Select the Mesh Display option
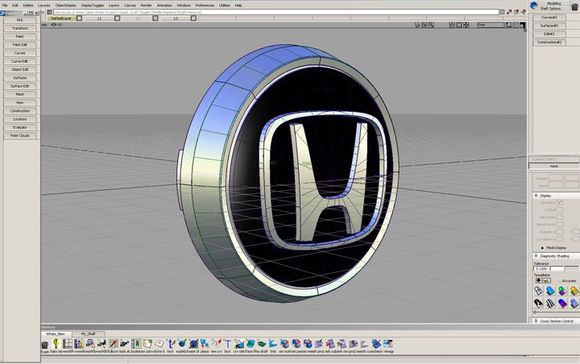 [x=554, y=247]
